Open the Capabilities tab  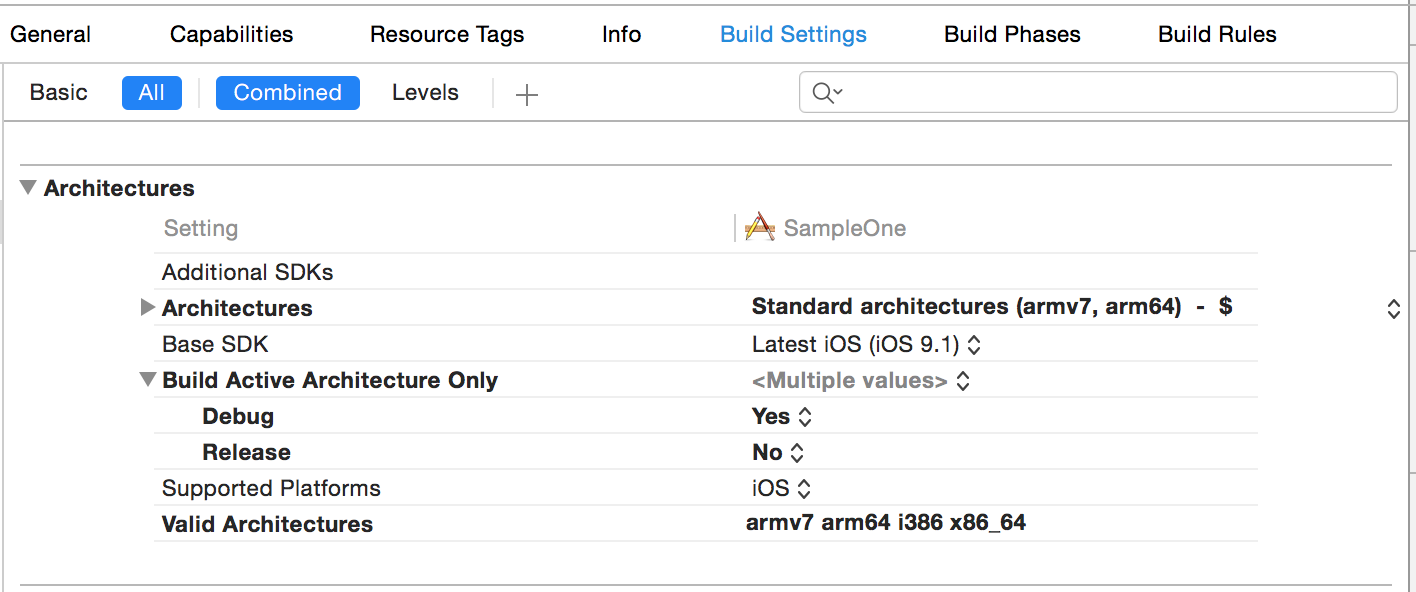(231, 34)
